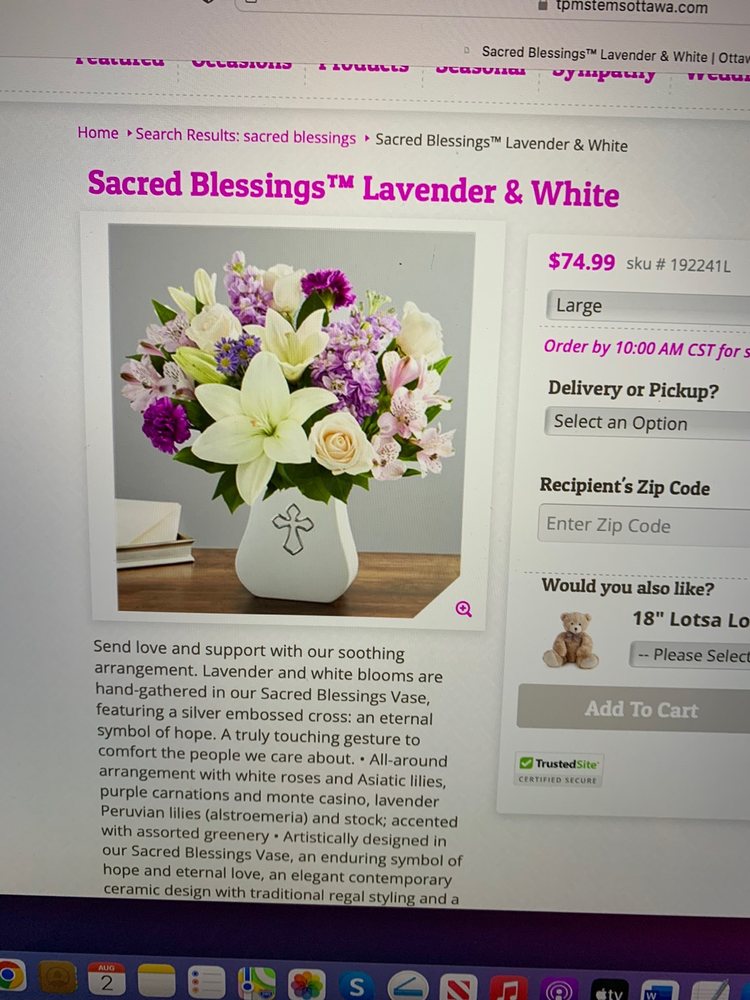Open the Large size dropdown
This screenshot has height=1000, width=750.
pyautogui.click(x=648, y=307)
